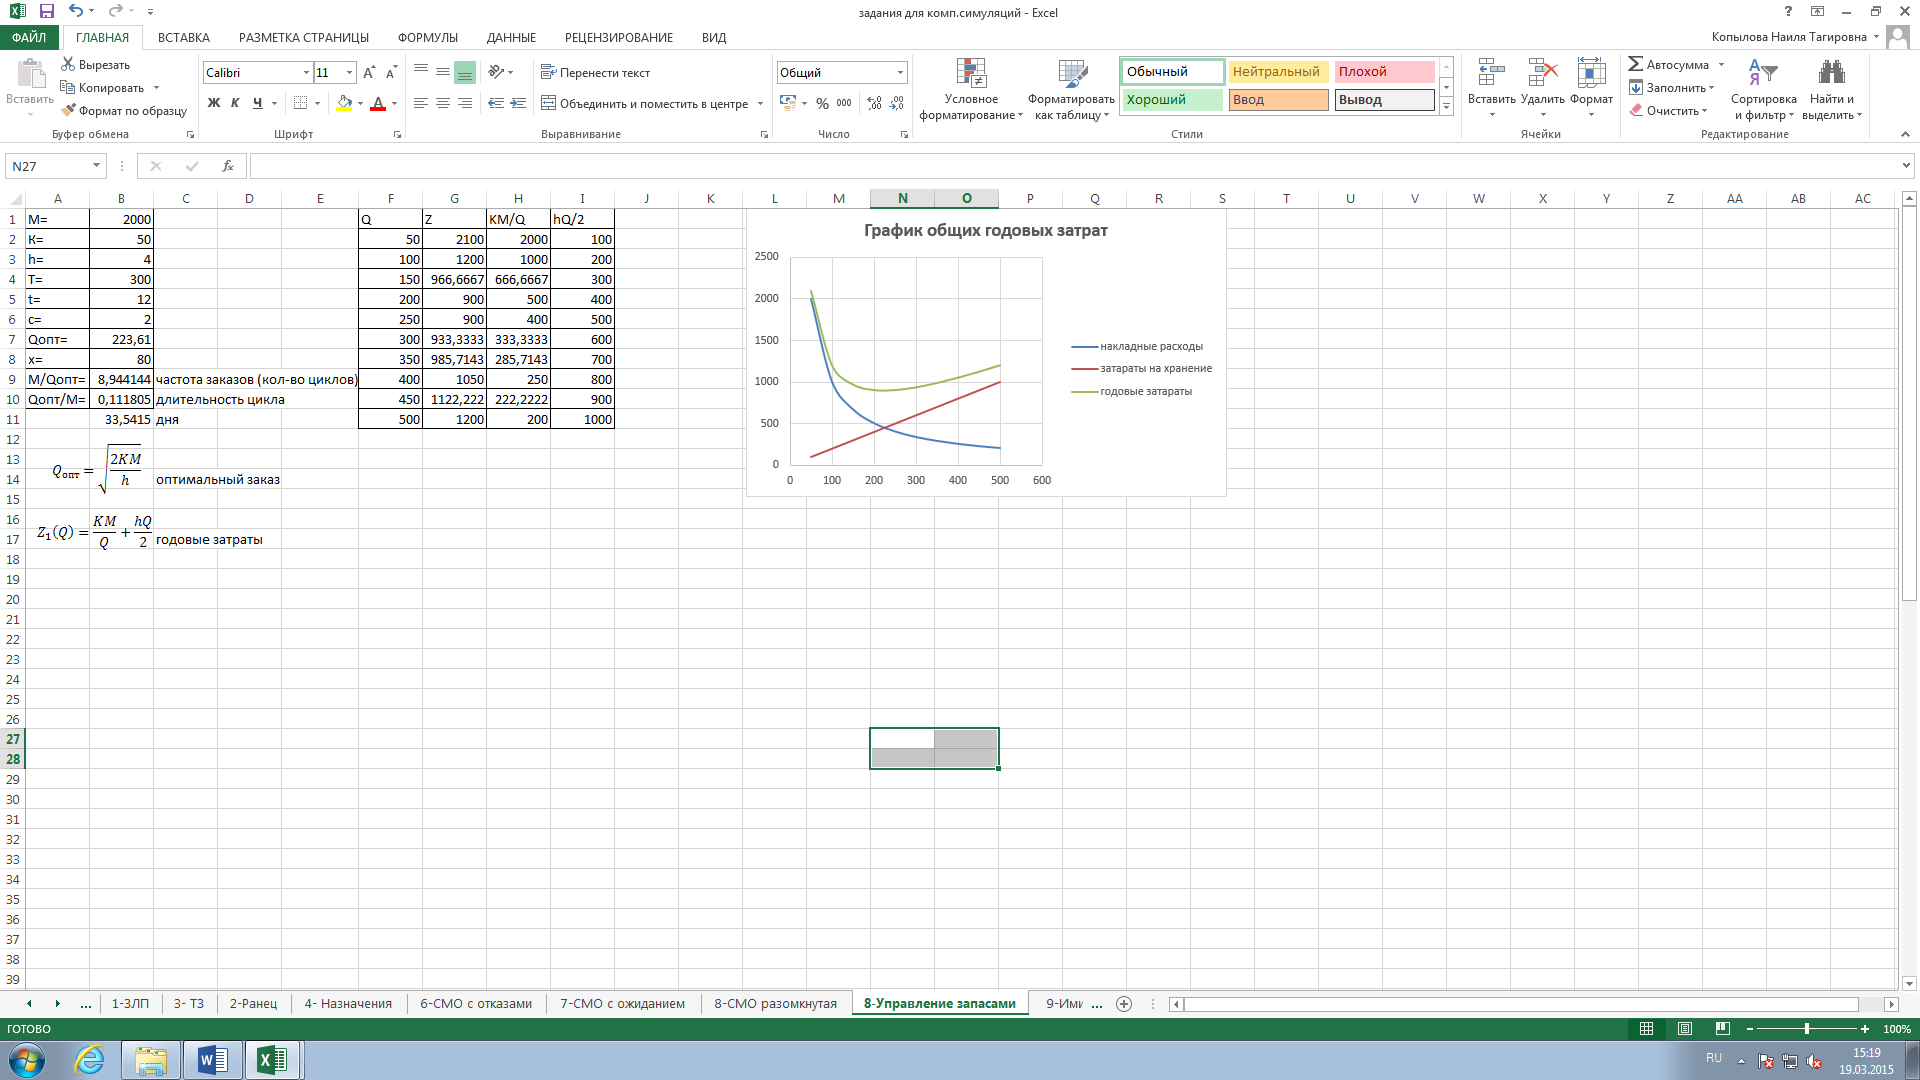Open Internet Explorer from the taskbar
The height and width of the screenshot is (1080, 1920).
90,1060
